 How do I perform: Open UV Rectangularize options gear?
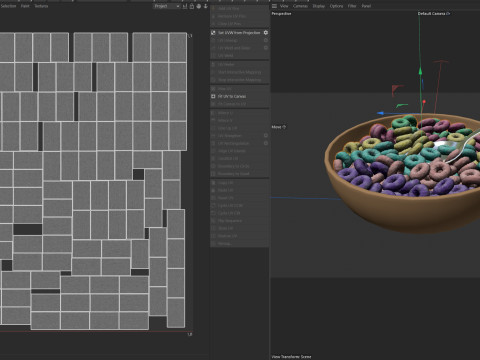[266, 143]
